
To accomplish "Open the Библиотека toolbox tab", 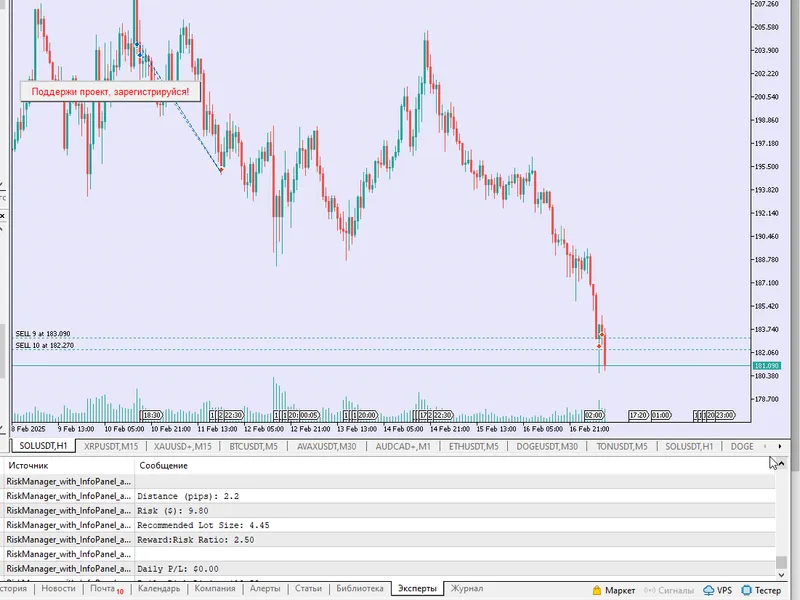I will point(360,588).
